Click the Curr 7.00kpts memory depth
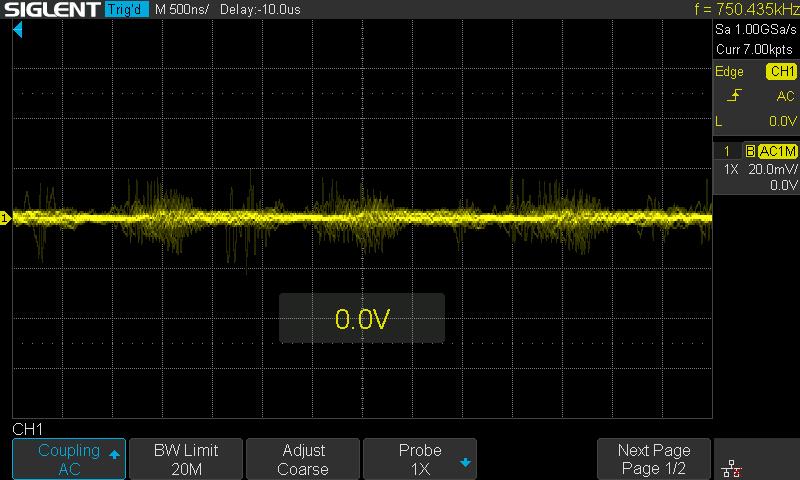The image size is (800, 480). (x=754, y=49)
